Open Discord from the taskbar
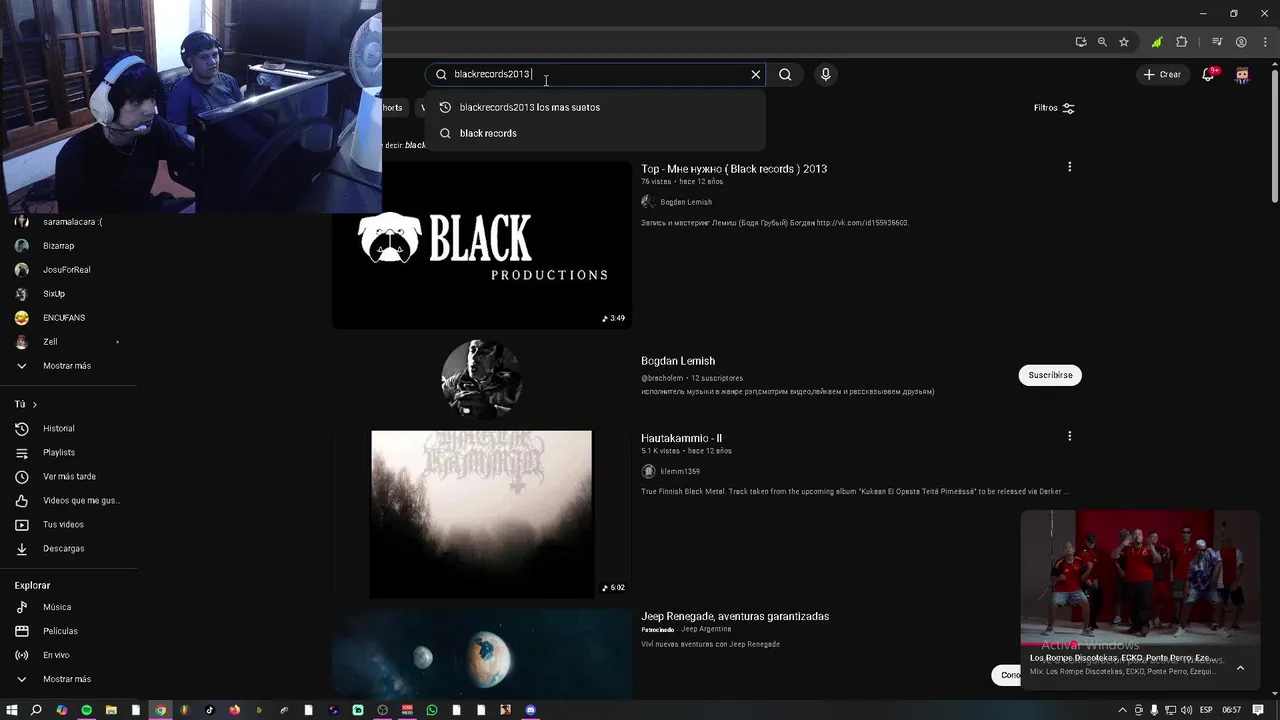This screenshot has width=1280, height=720. (531, 710)
